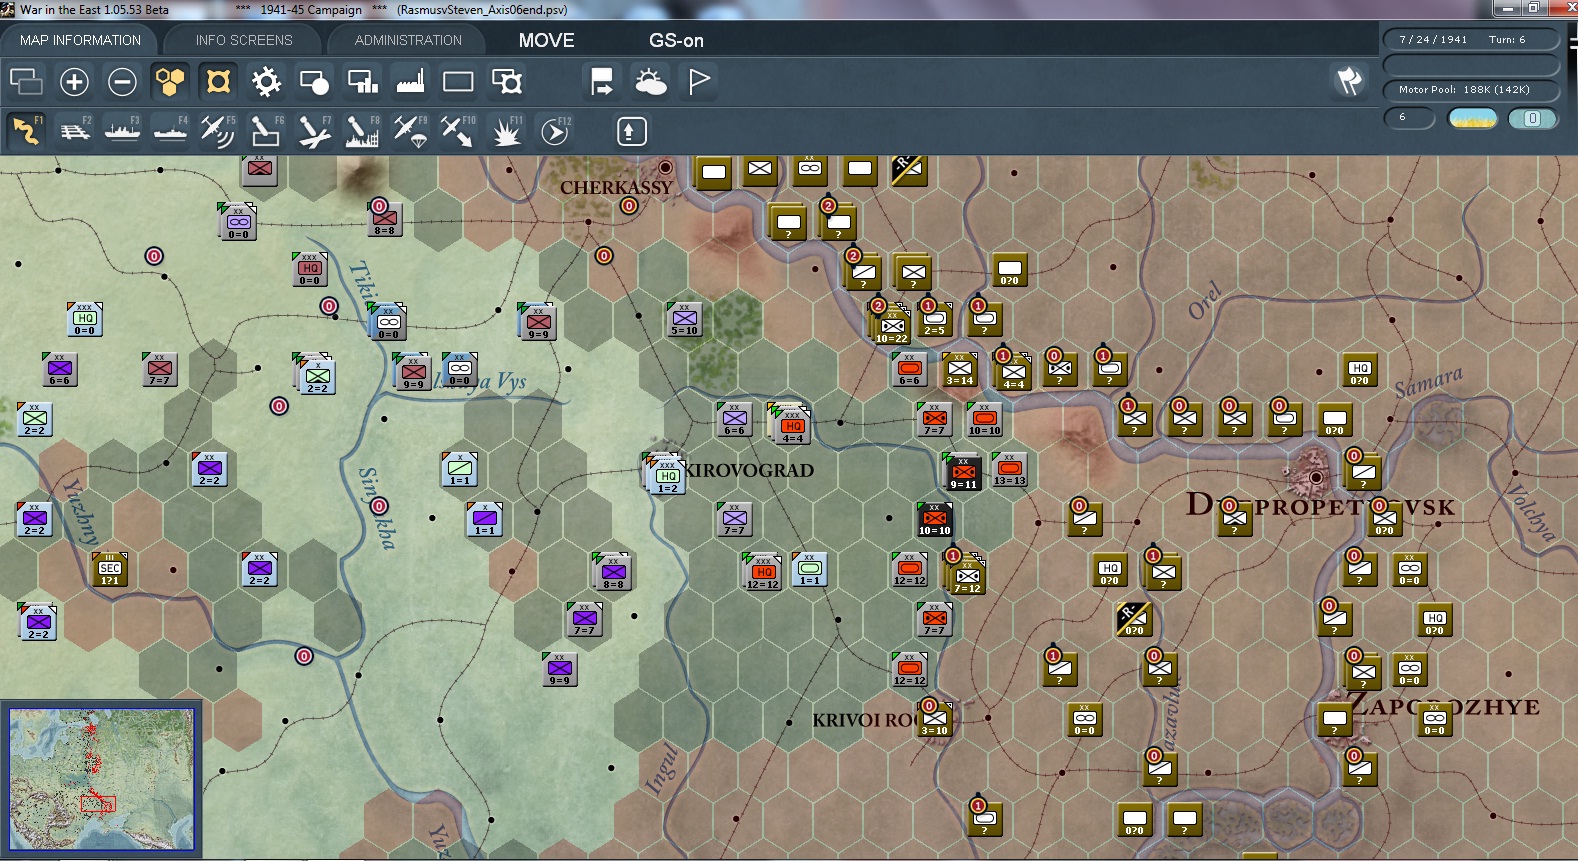The width and height of the screenshot is (1578, 861).
Task: Select the 10=22 stacked unit counter
Action: 892,327
